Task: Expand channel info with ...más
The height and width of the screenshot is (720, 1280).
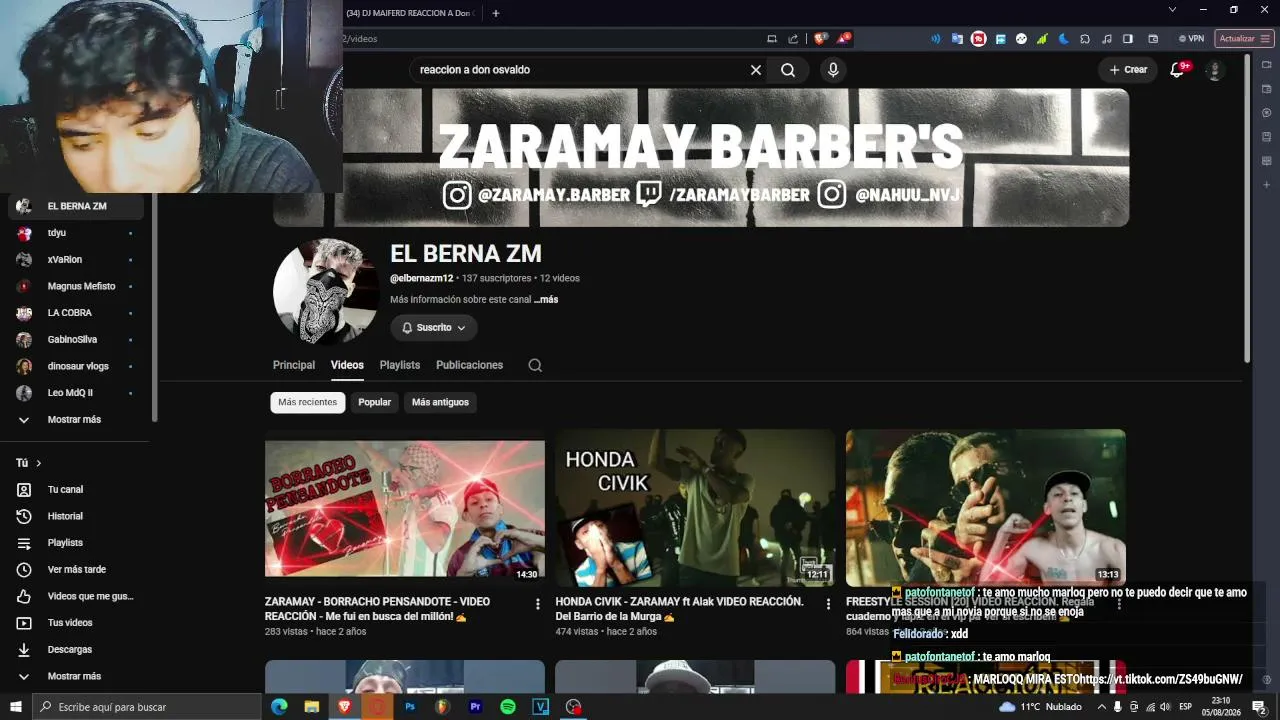Action: (546, 299)
